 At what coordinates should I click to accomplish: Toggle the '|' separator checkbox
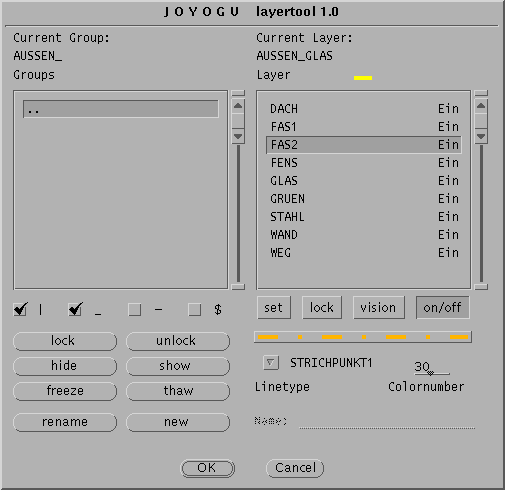pyautogui.click(x=20, y=309)
